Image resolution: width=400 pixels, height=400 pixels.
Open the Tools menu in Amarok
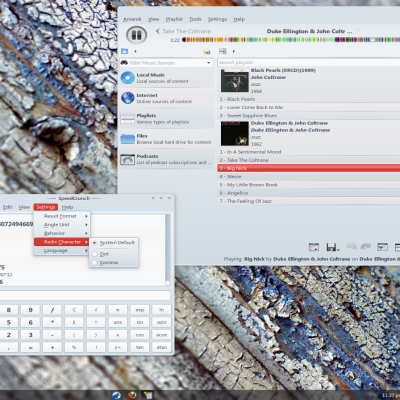pyautogui.click(x=195, y=19)
